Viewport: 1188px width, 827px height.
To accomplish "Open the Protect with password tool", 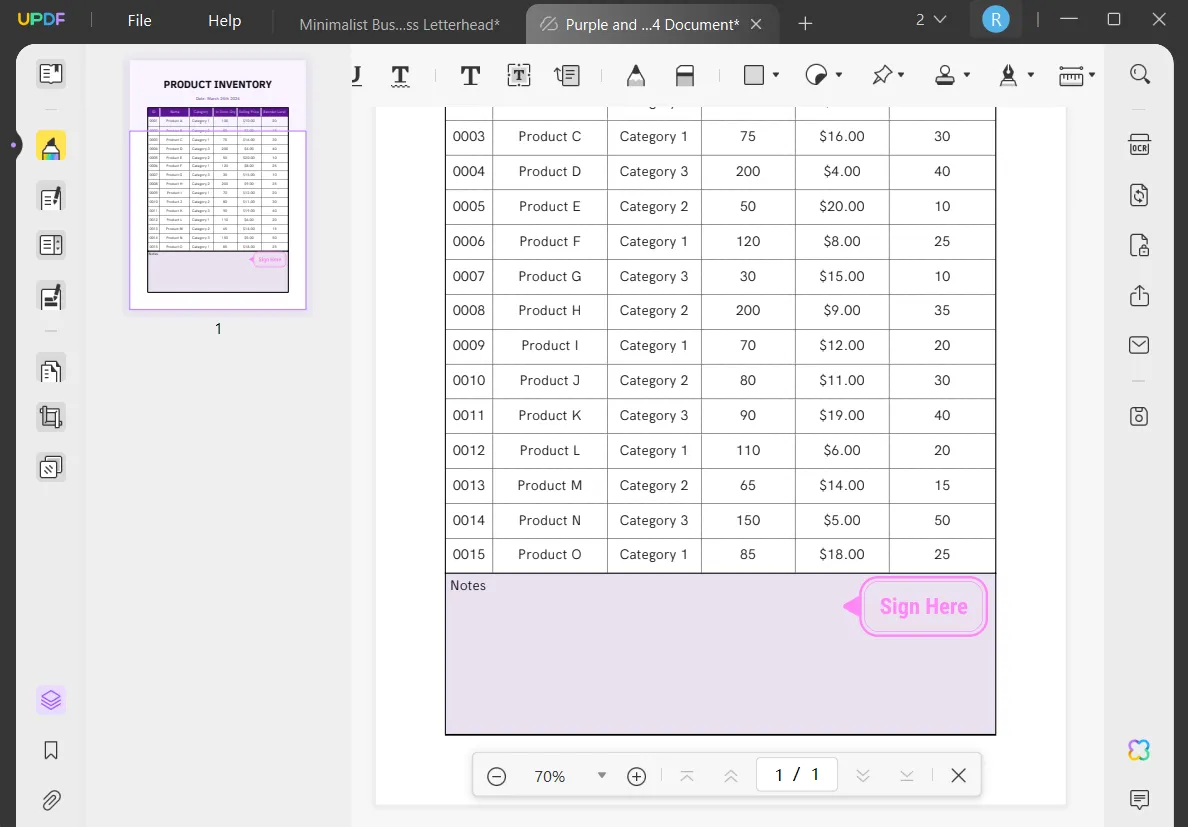I will pos(1140,245).
